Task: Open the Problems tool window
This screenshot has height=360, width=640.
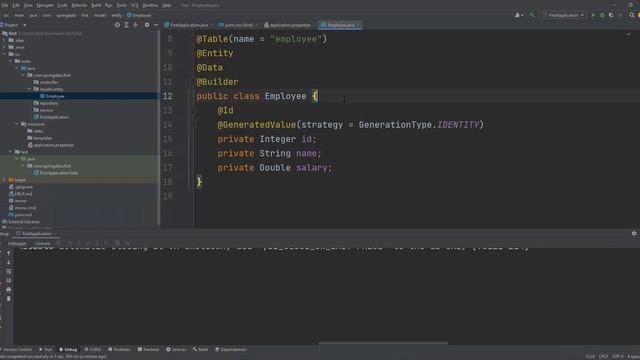Action: (119, 349)
